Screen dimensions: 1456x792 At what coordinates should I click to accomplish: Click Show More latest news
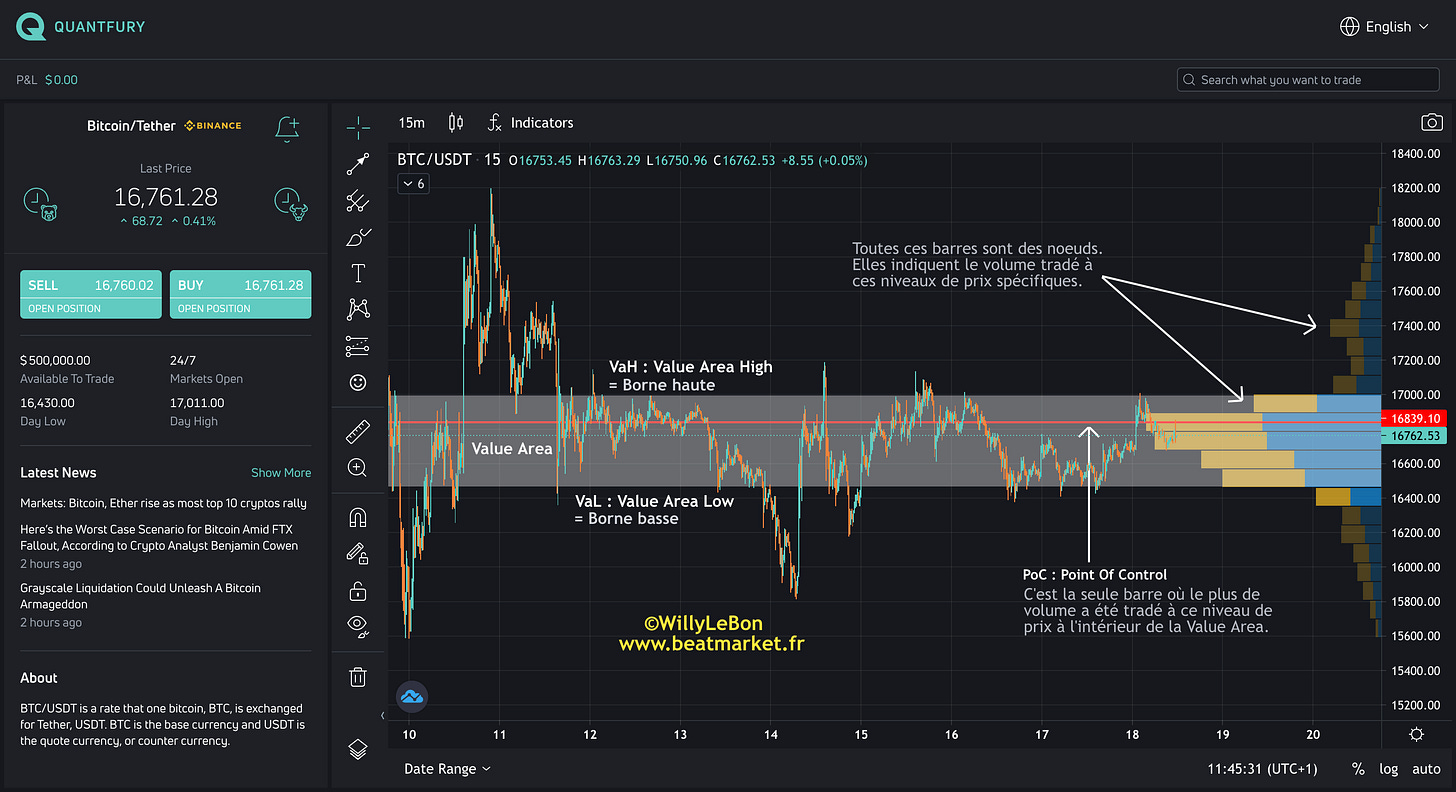(281, 472)
